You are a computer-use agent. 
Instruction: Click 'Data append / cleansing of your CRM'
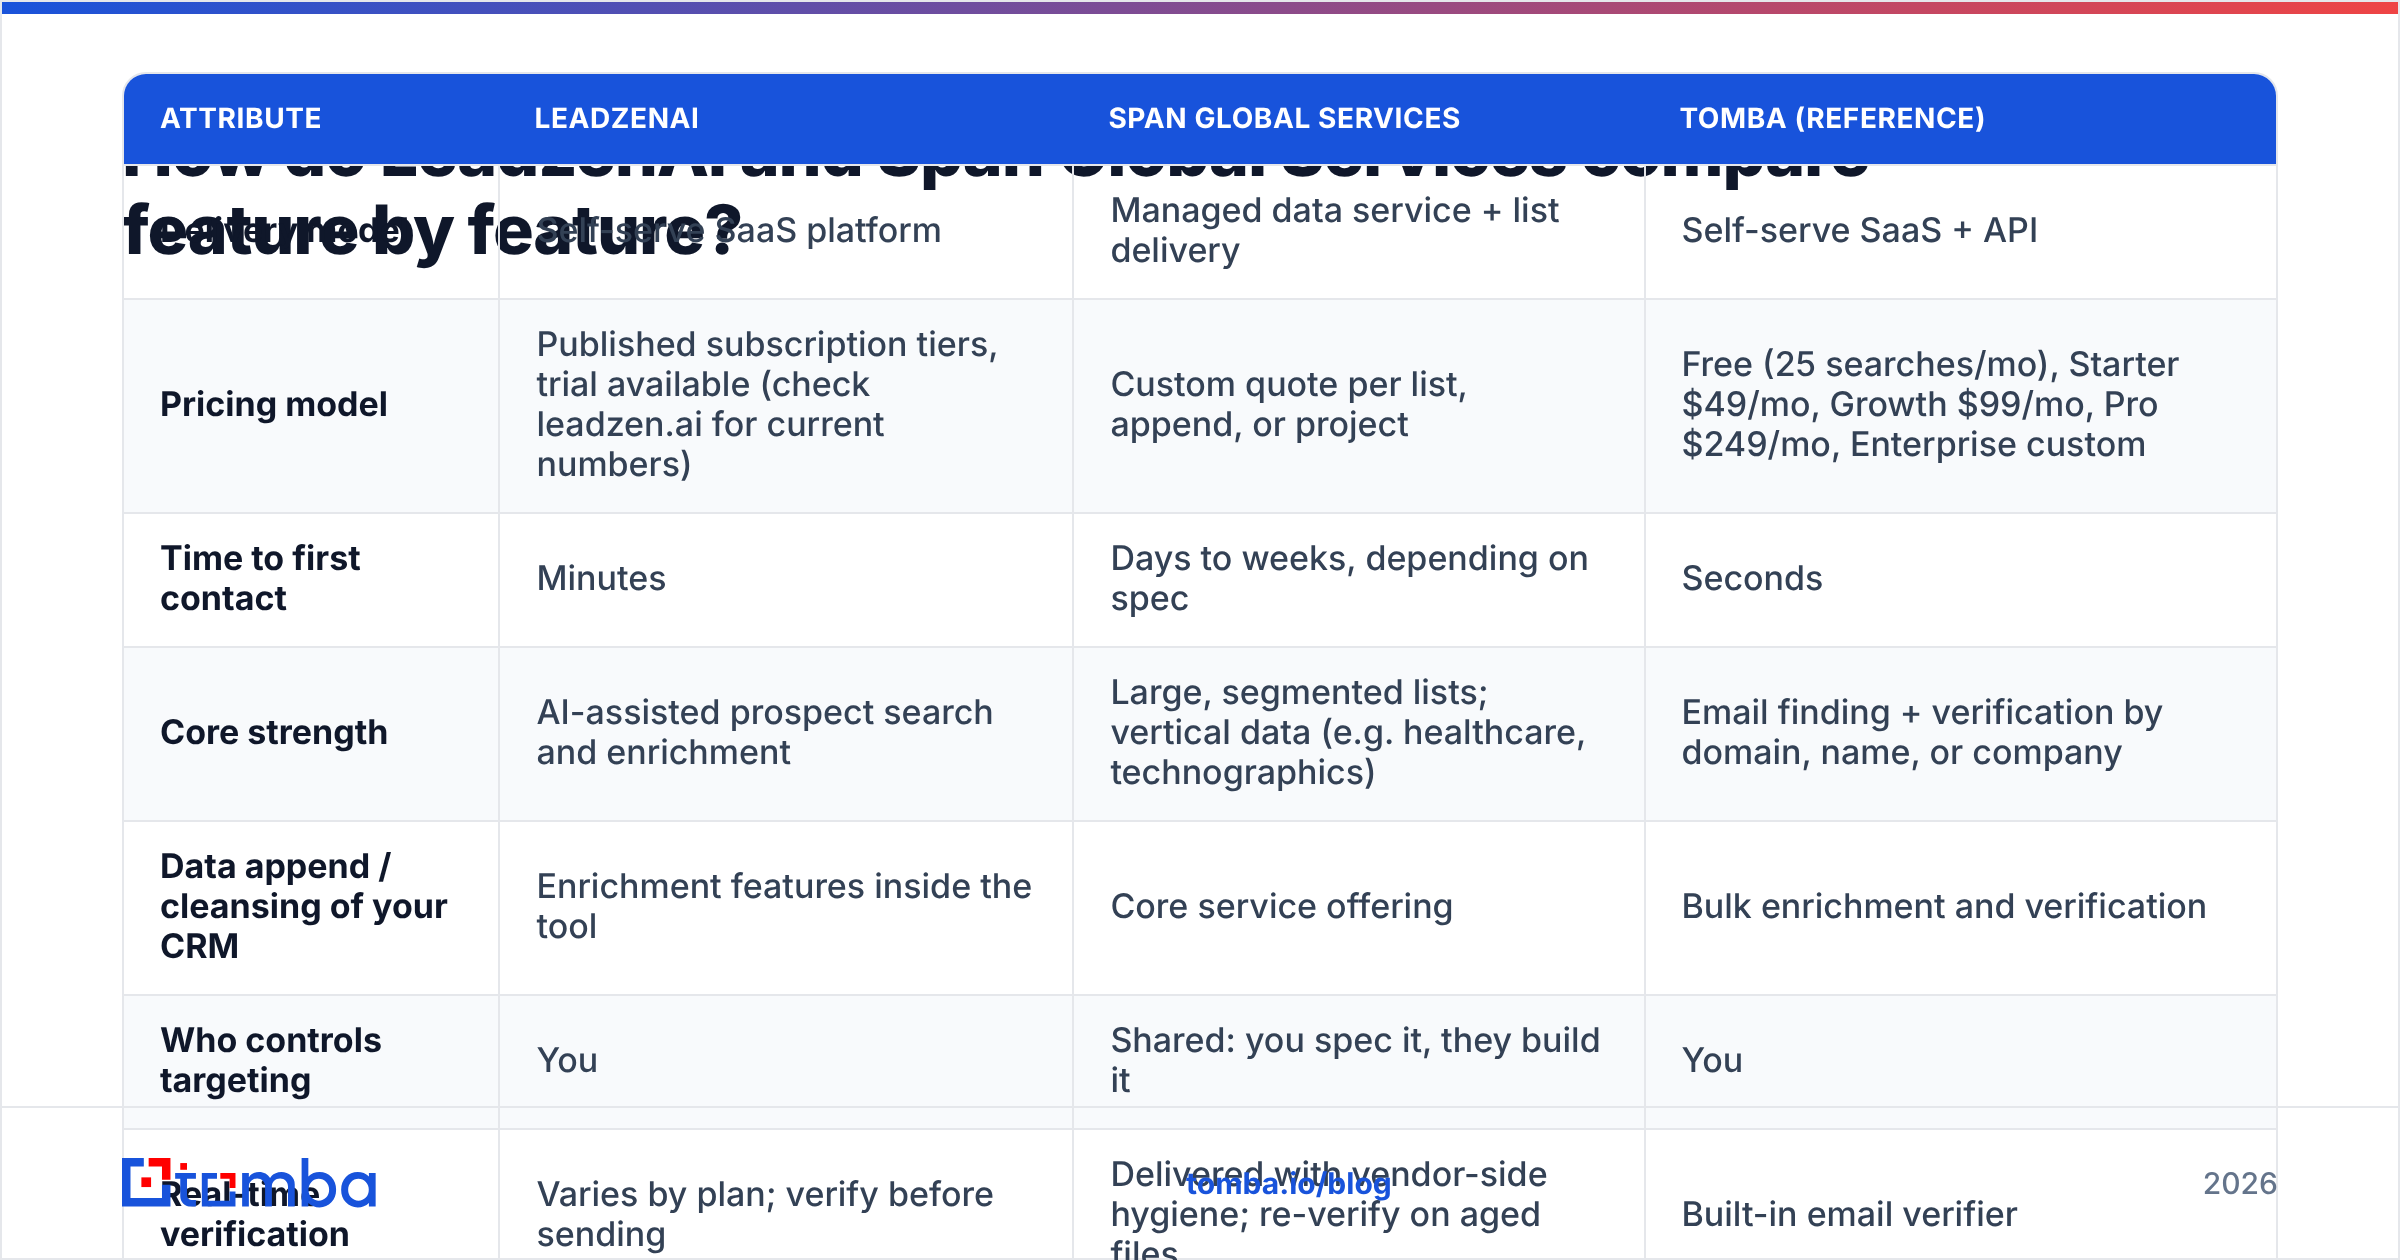(x=304, y=906)
